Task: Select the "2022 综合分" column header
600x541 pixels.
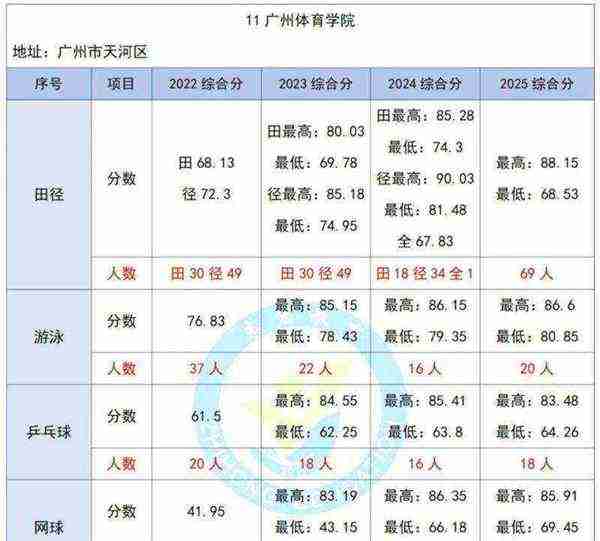Action: click(206, 83)
